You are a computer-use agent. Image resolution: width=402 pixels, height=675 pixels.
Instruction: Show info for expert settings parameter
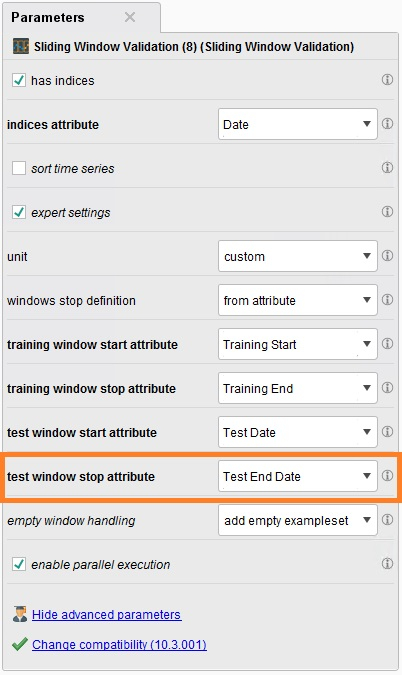click(387, 211)
